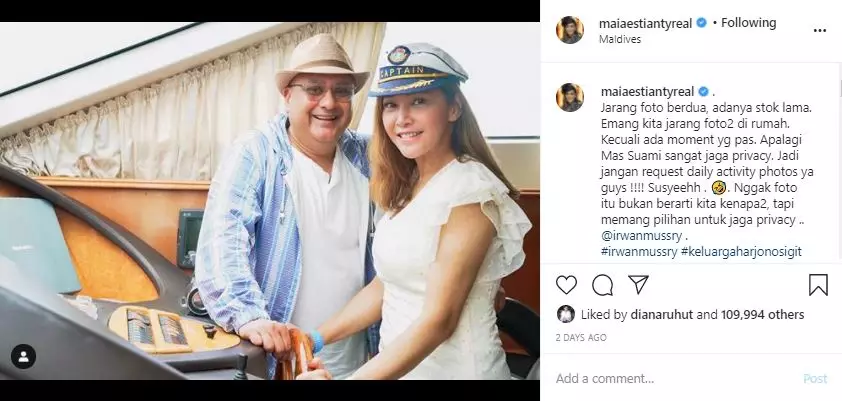
Task: Save the post with the bookmark icon
Action: pyautogui.click(x=818, y=285)
